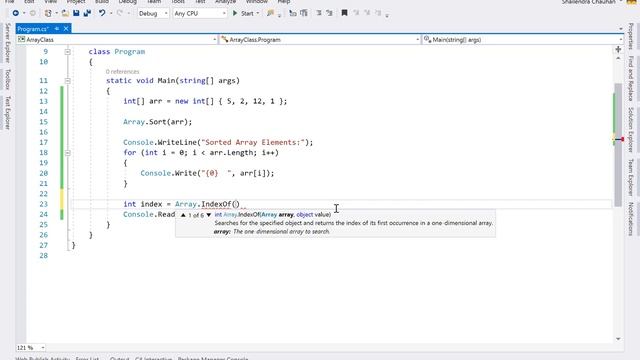Open the document tab overflow dropdown
This screenshot has height=360, width=640.
[620, 29]
